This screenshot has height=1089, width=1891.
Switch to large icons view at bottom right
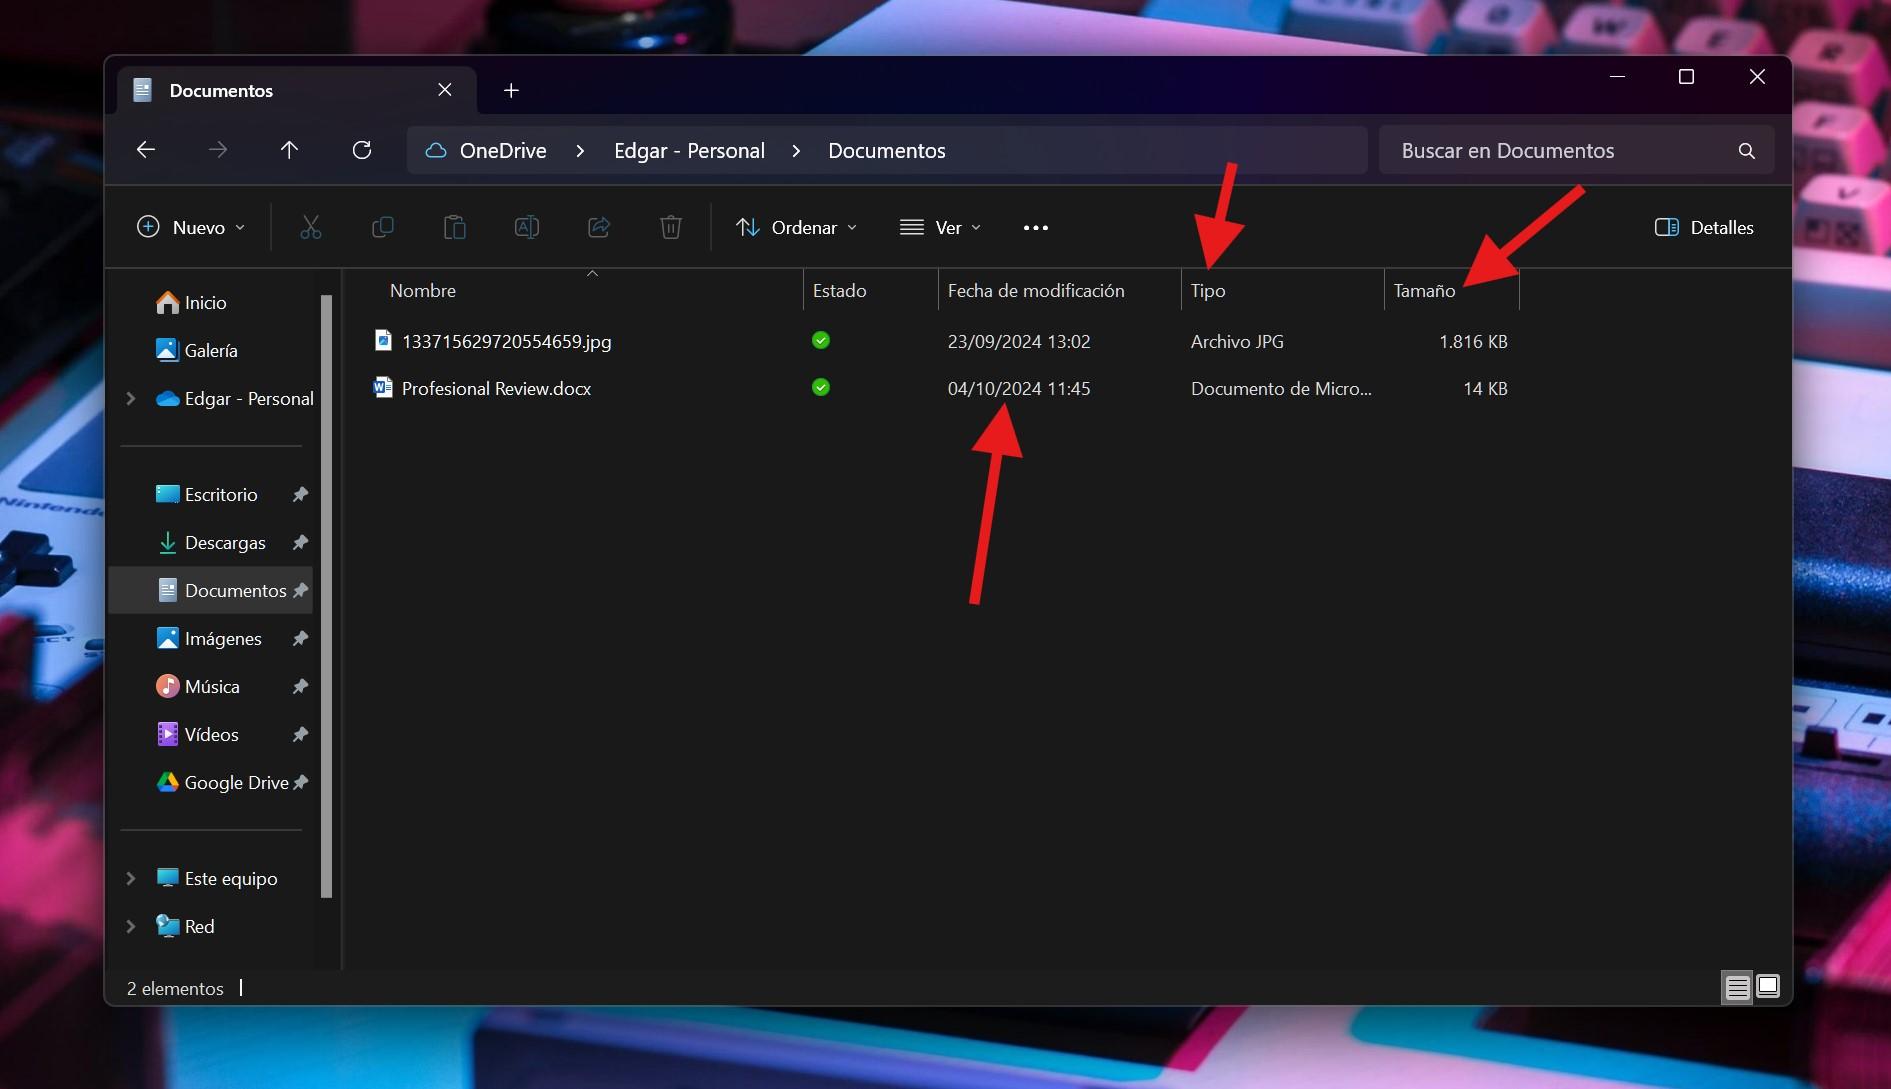coord(1768,987)
